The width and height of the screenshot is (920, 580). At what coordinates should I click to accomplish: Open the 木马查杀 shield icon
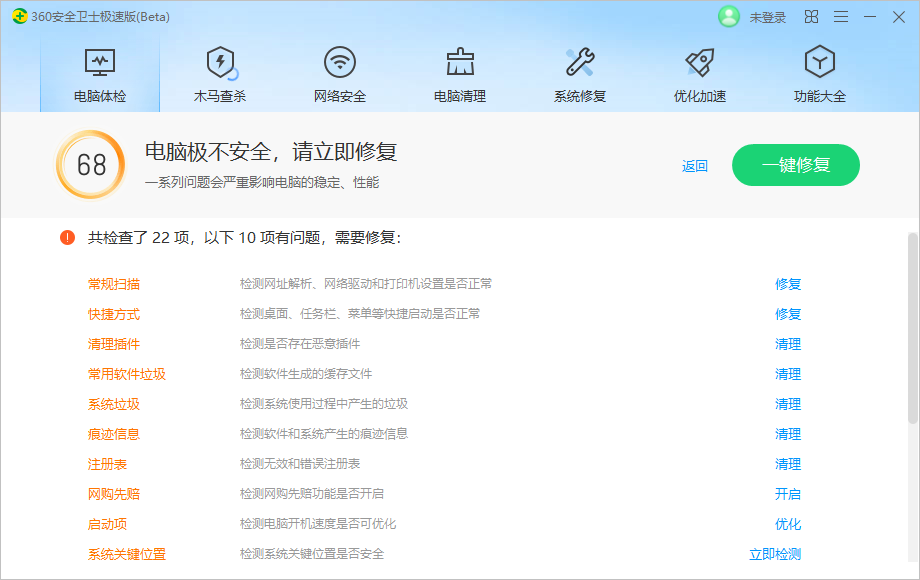click(x=221, y=62)
